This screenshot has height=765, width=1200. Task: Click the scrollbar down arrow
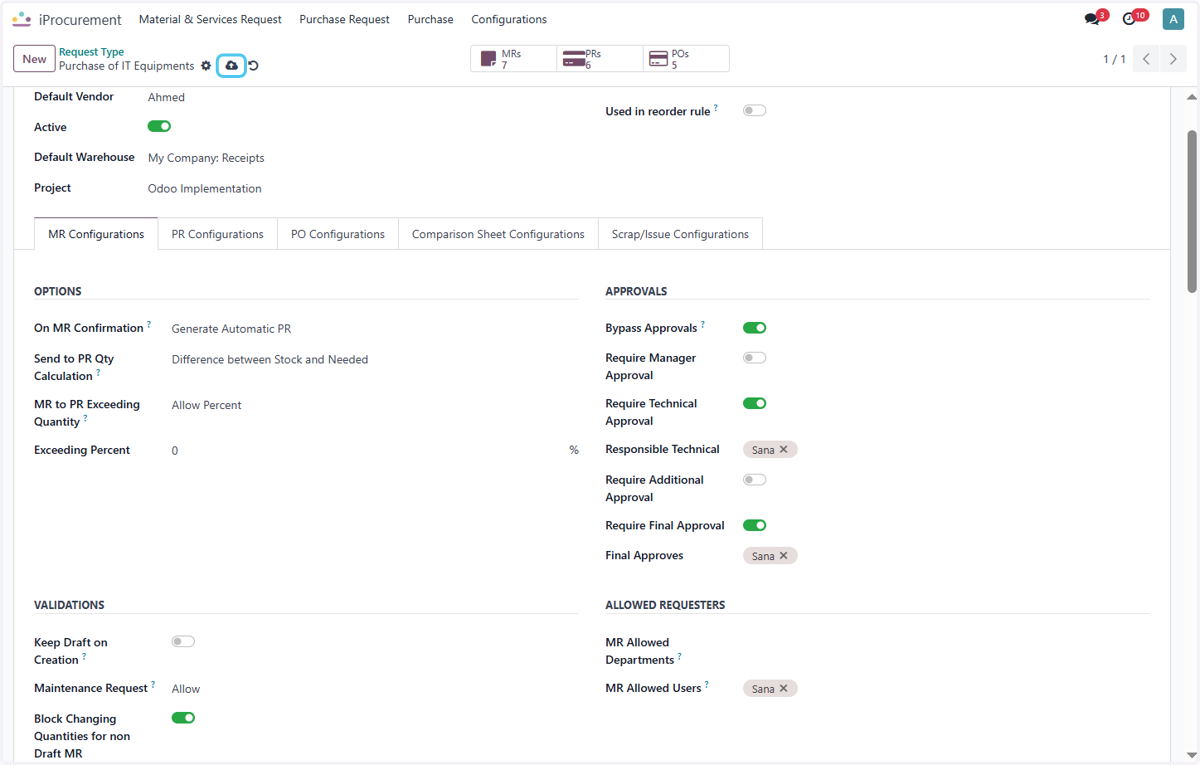tap(1192, 755)
